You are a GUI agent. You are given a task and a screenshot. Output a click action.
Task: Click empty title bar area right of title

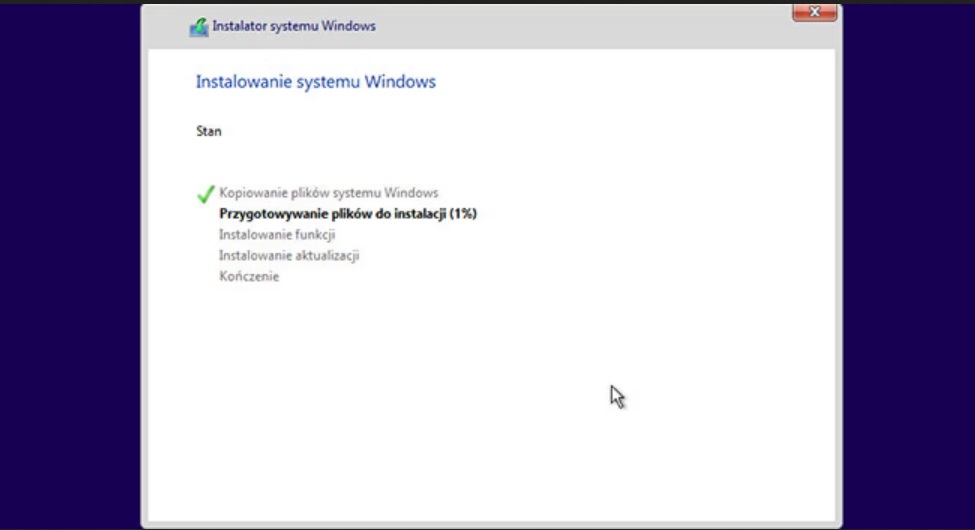point(580,26)
